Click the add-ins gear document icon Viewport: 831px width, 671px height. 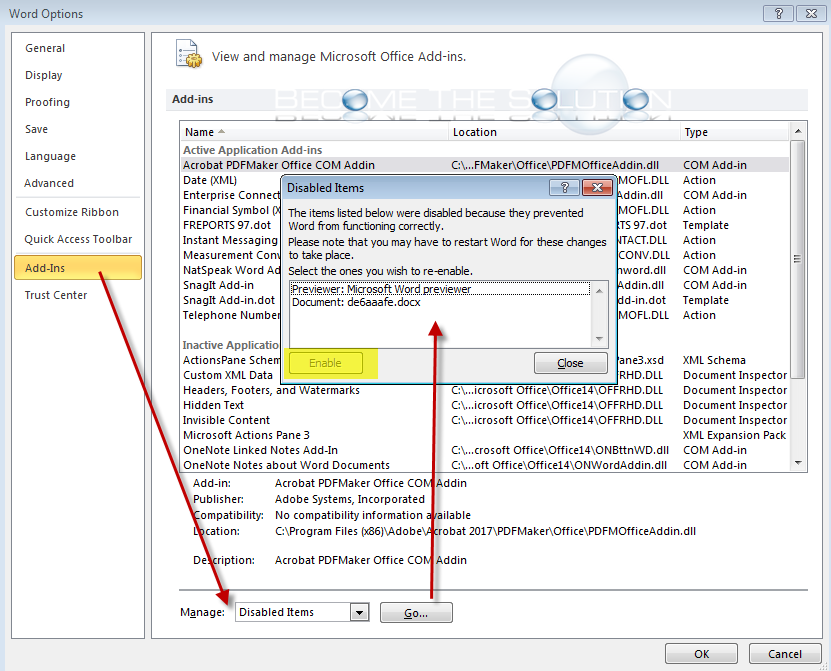189,54
